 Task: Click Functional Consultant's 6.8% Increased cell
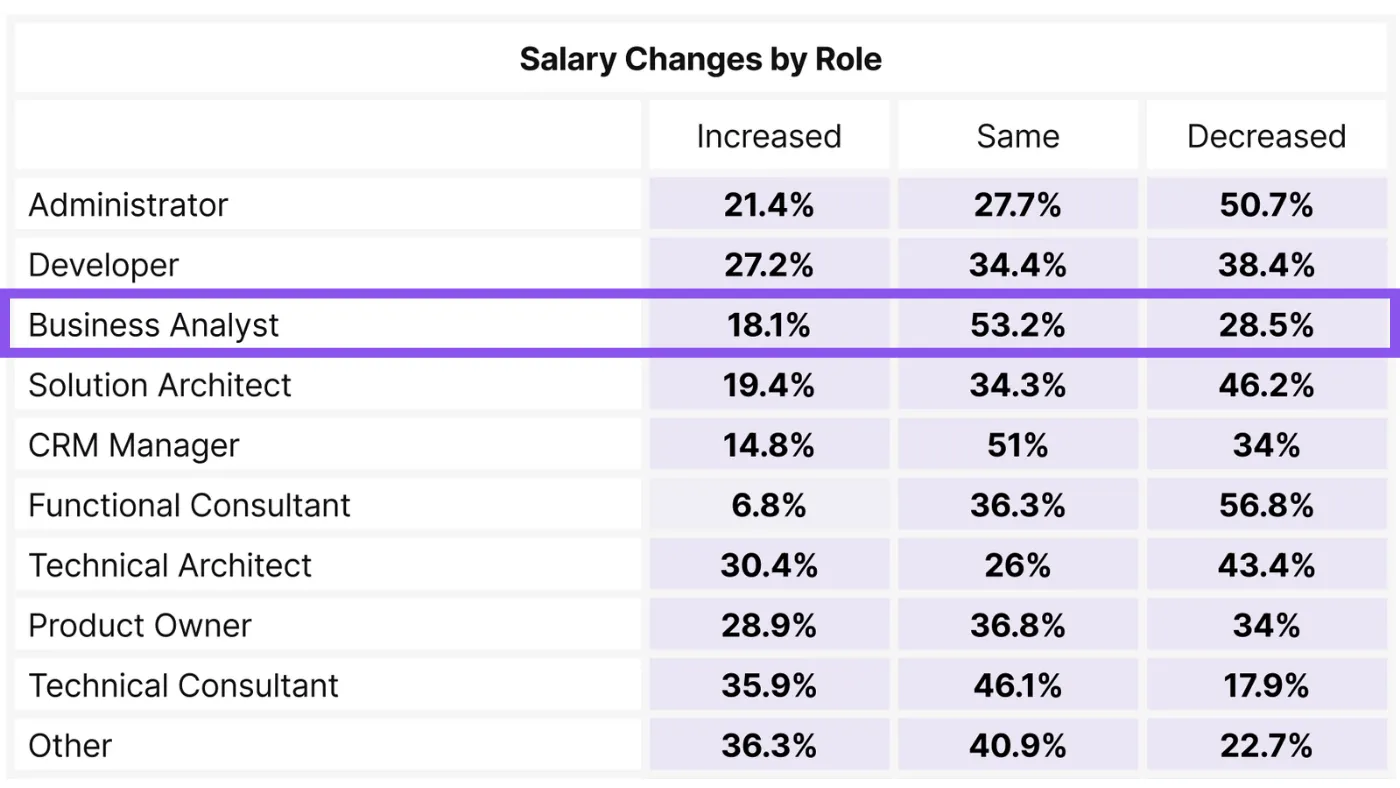pos(768,505)
